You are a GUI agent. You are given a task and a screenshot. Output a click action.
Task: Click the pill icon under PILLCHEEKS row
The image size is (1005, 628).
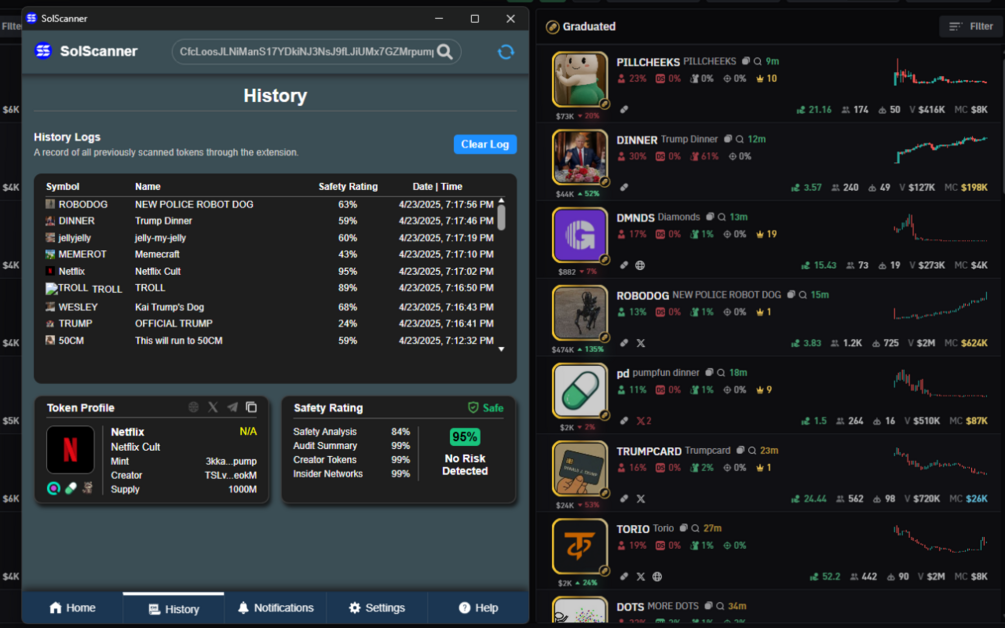[624, 110]
